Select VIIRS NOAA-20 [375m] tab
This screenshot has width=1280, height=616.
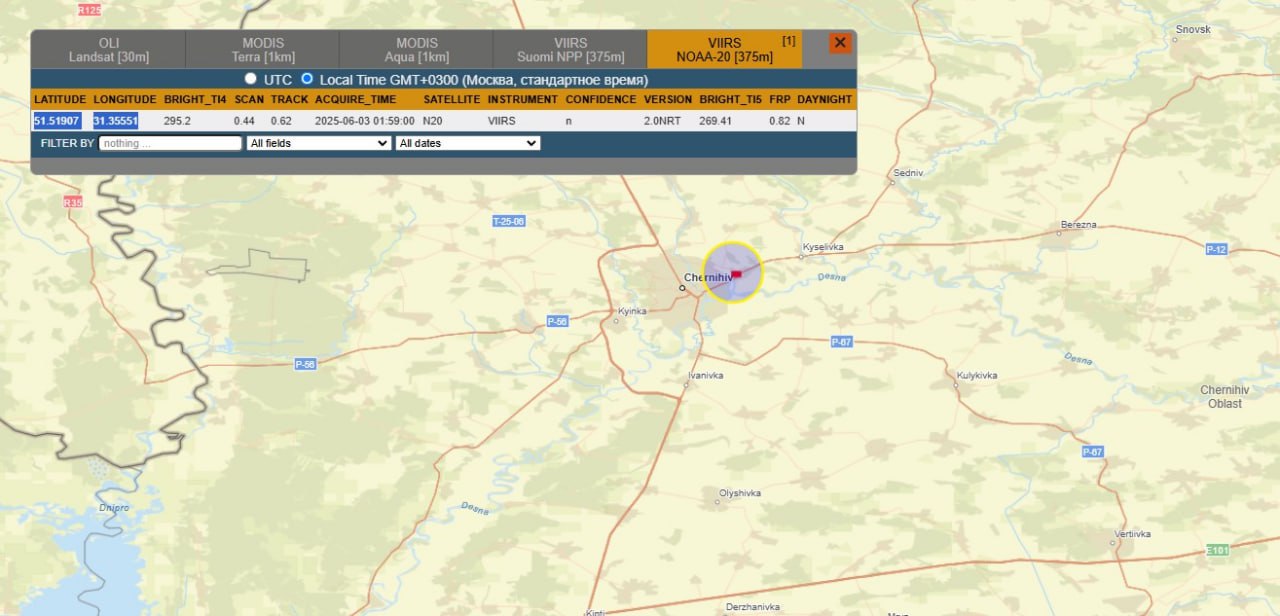click(725, 50)
